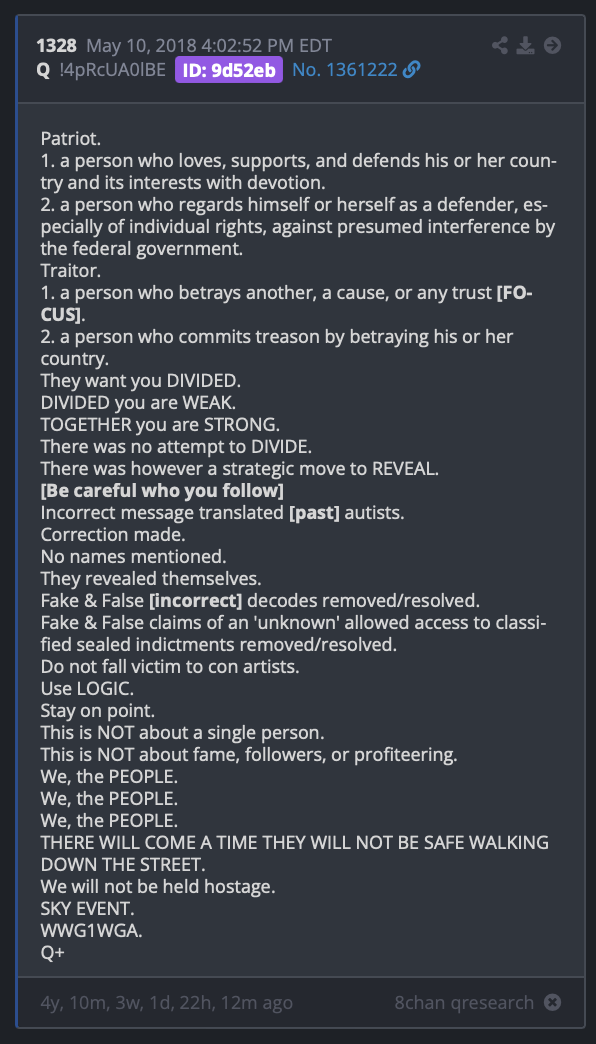Click the WWG1WGA. line
The height and width of the screenshot is (1044, 596).
[x=92, y=931]
